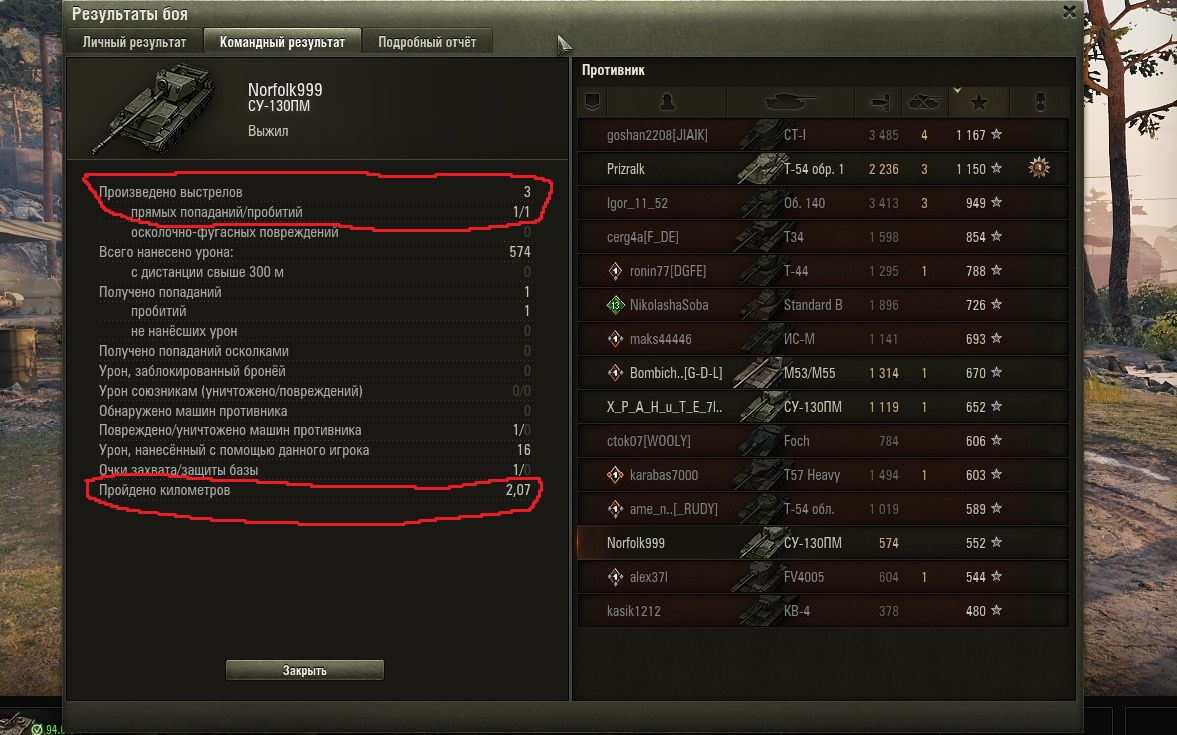The width and height of the screenshot is (1177, 735).
Task: Sort by platoon shield icon column
Action: 592,101
